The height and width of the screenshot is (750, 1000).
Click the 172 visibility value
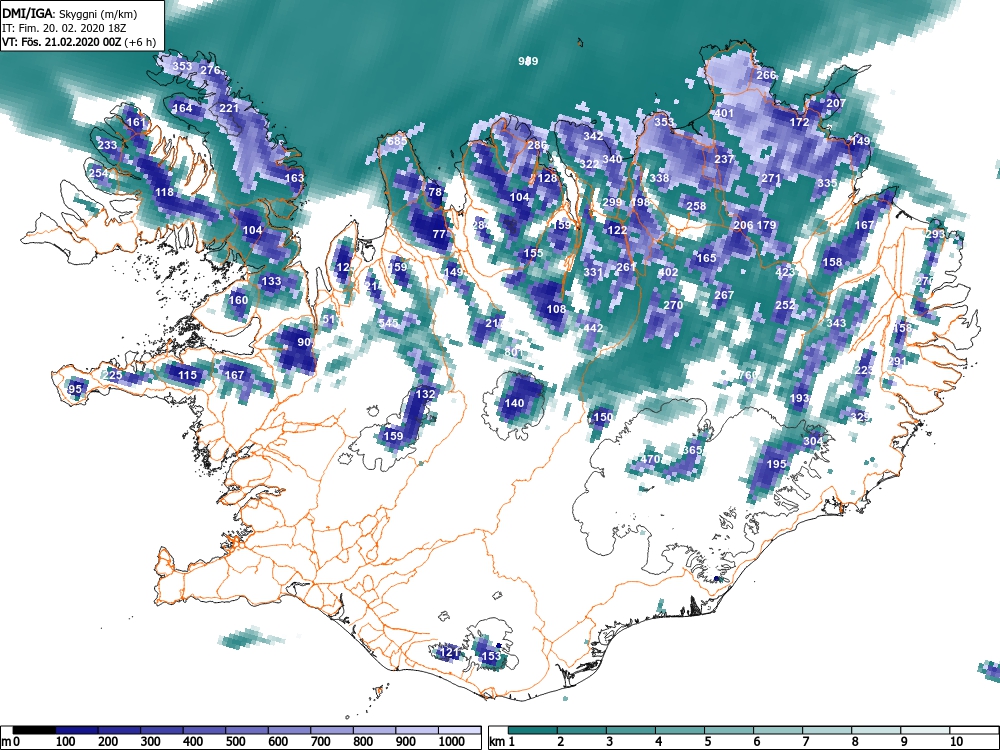pyautogui.click(x=799, y=122)
